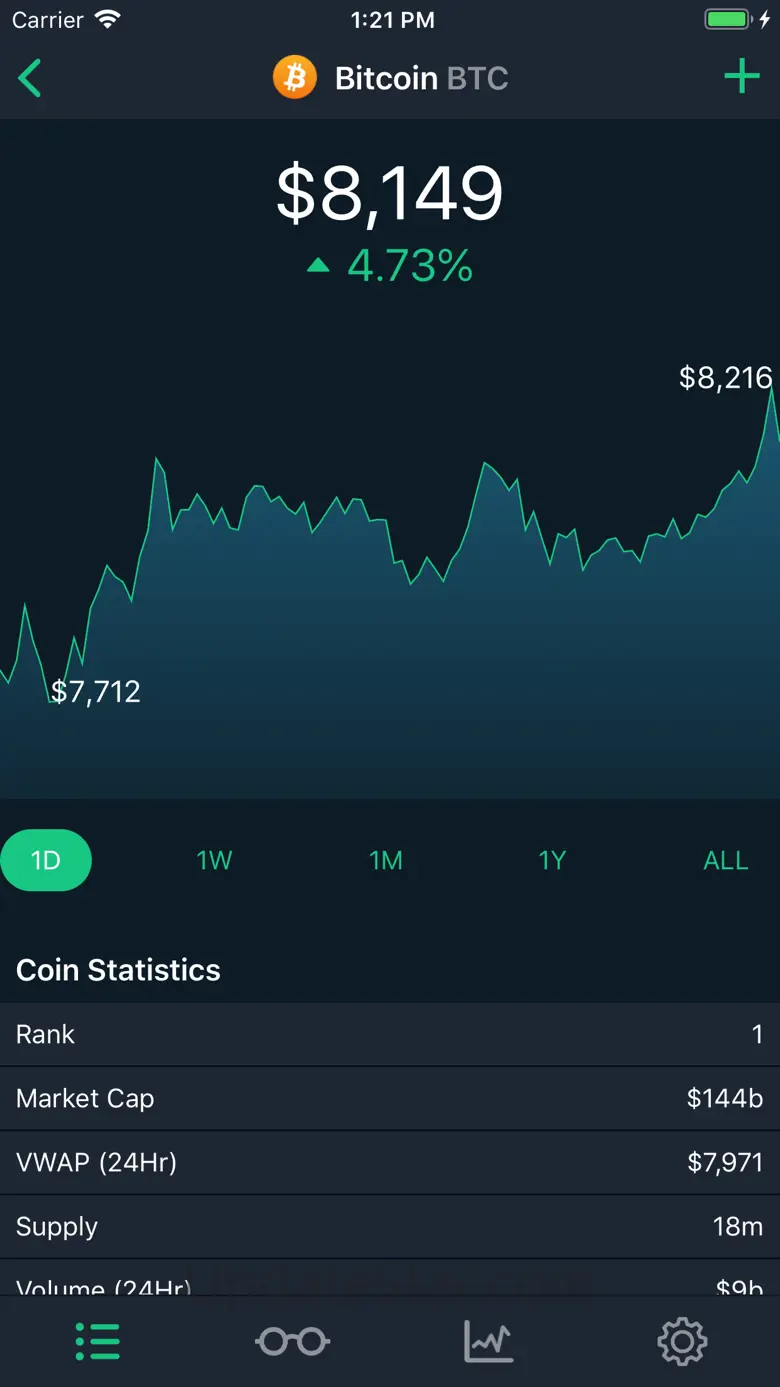Switch chart to 1W range
Viewport: 780px width, 1387px height.
coord(214,860)
